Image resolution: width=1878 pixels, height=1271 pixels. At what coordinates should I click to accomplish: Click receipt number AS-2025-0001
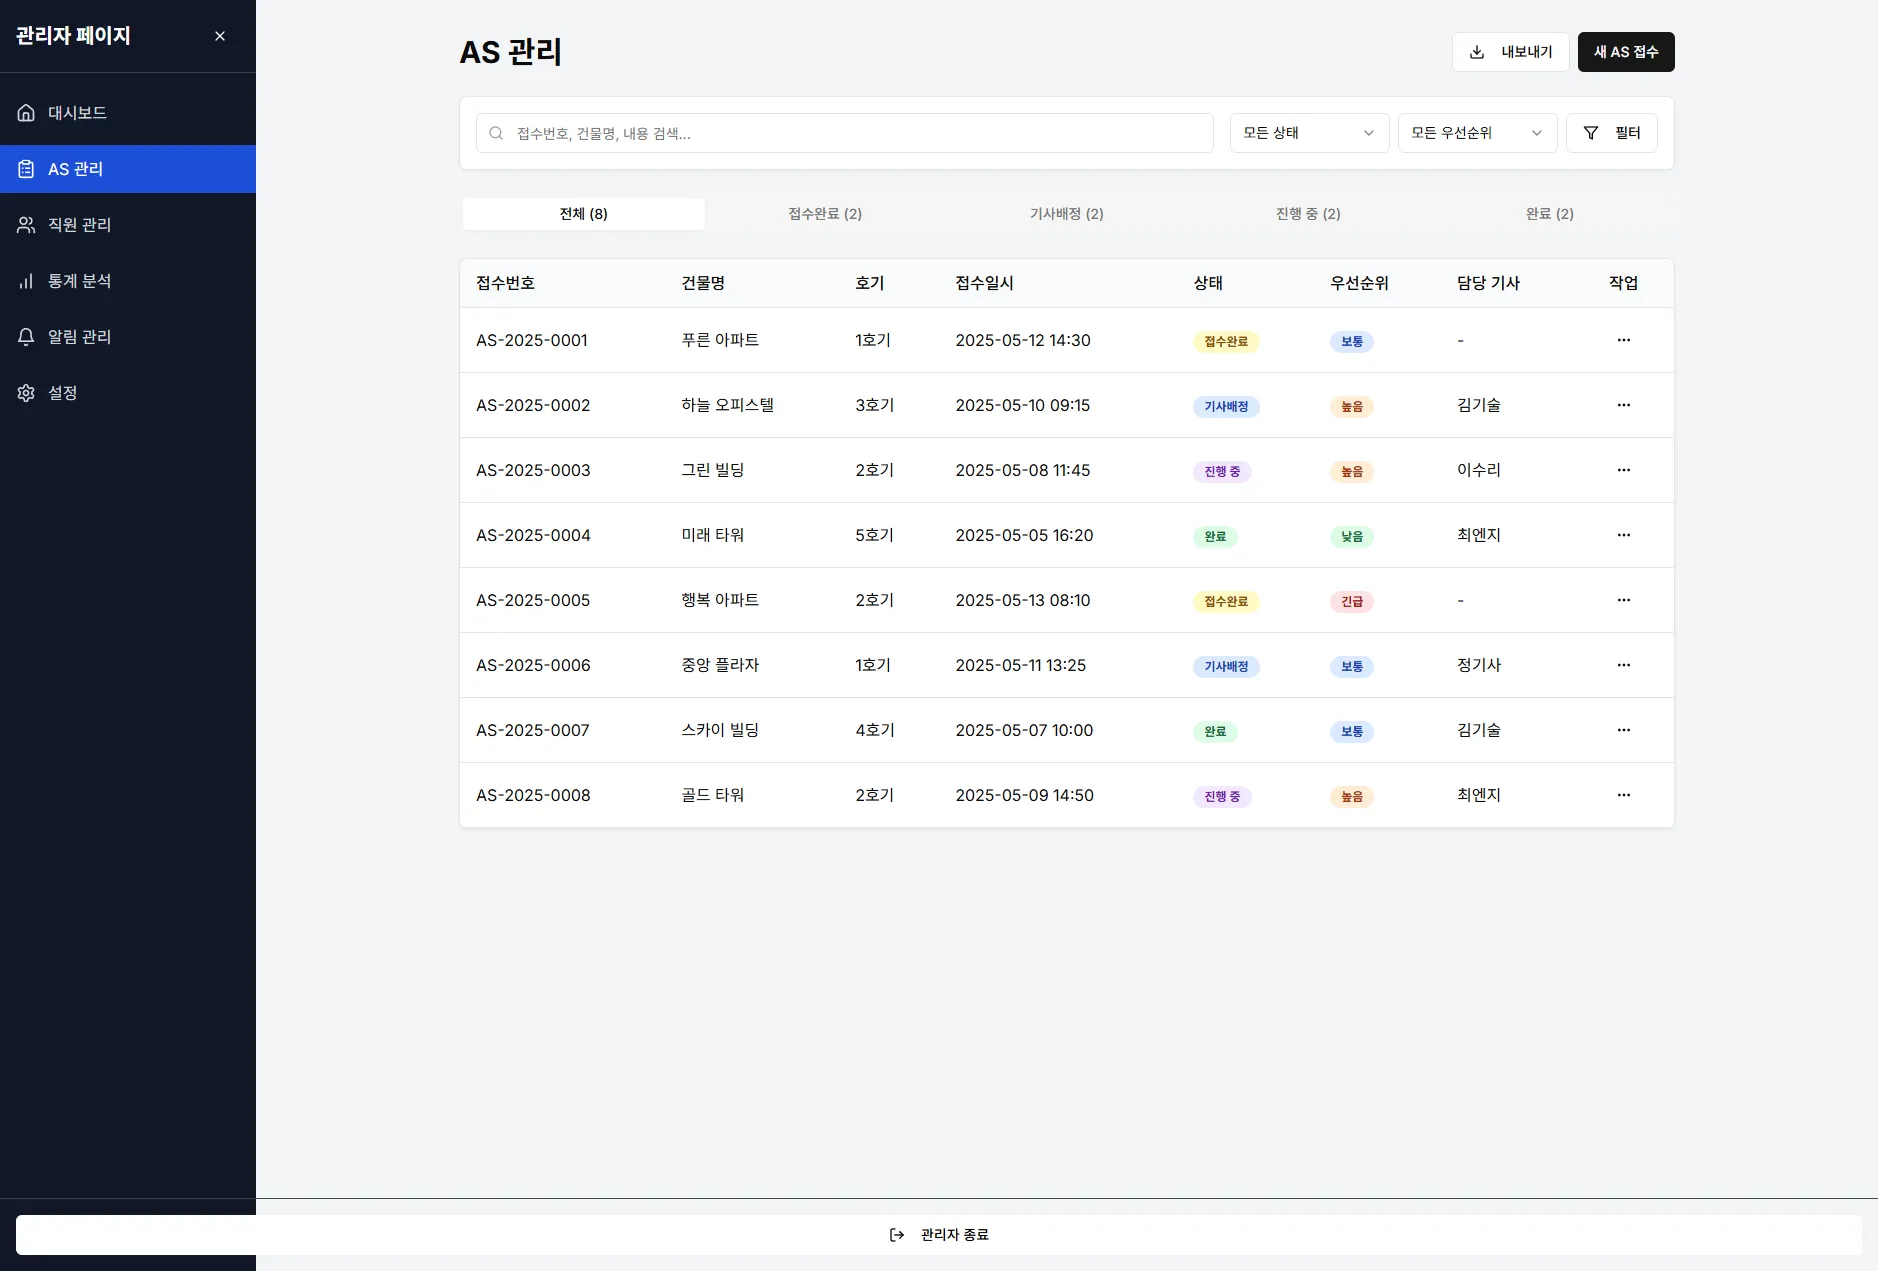[x=532, y=340]
